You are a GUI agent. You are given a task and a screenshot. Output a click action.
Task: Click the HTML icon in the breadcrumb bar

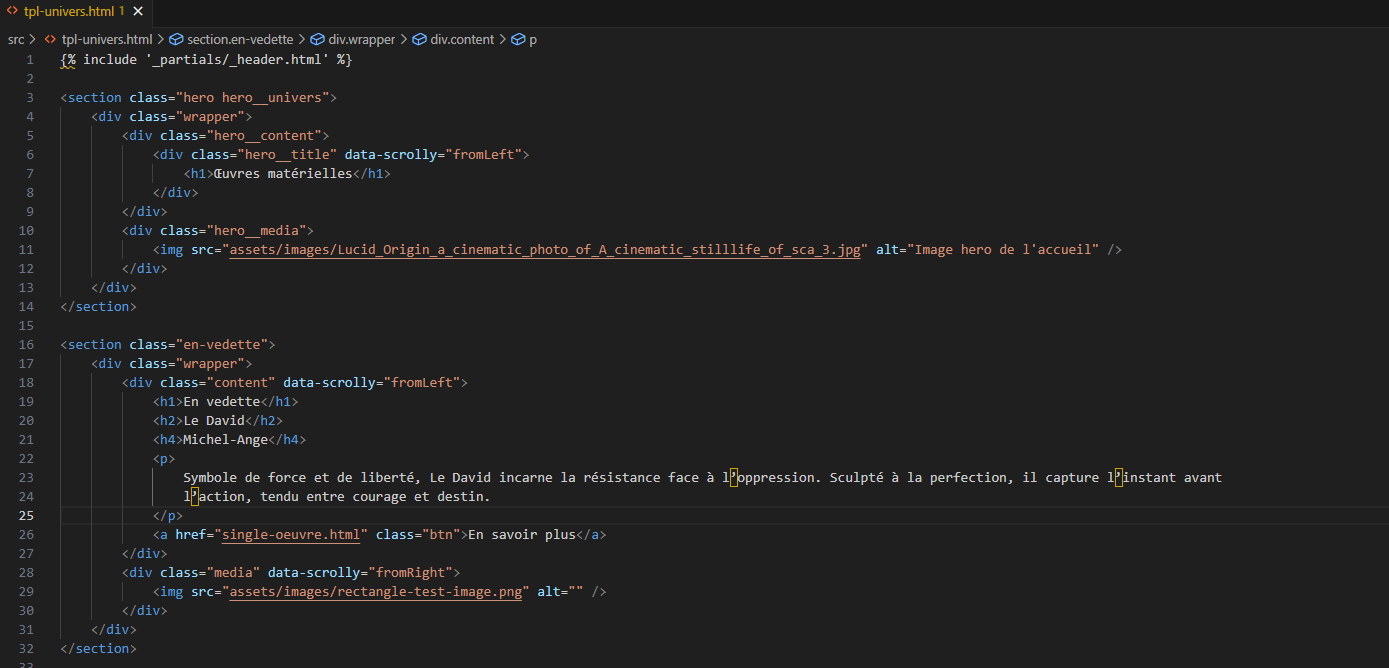(50, 39)
